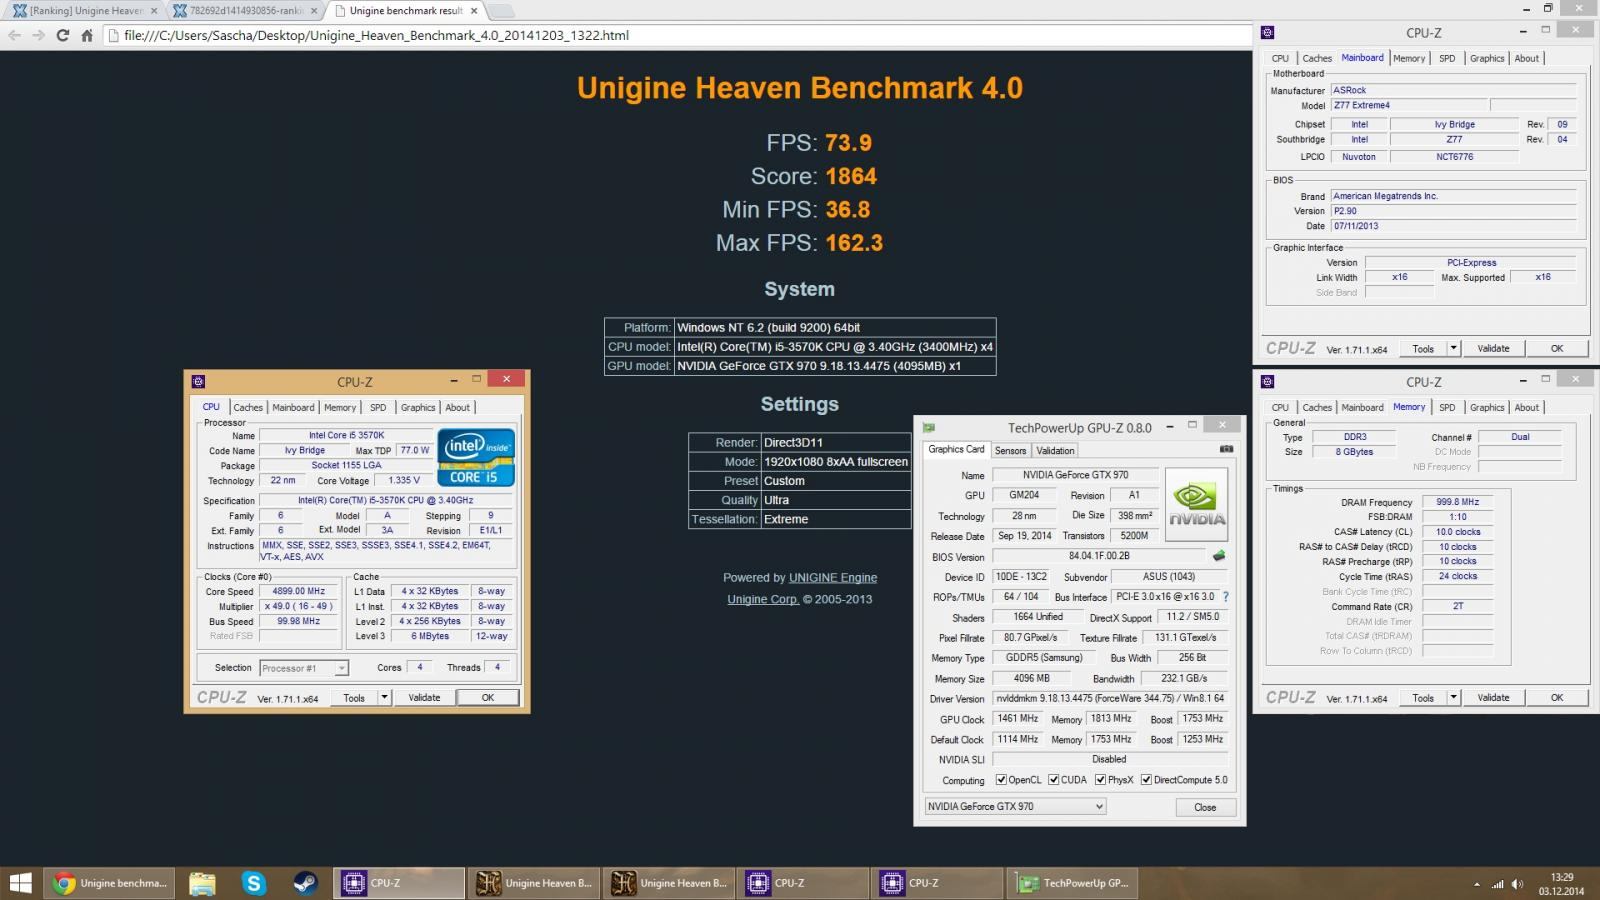Click the '999.8 MHz' DRAM Frequency value

[x=1458, y=502]
